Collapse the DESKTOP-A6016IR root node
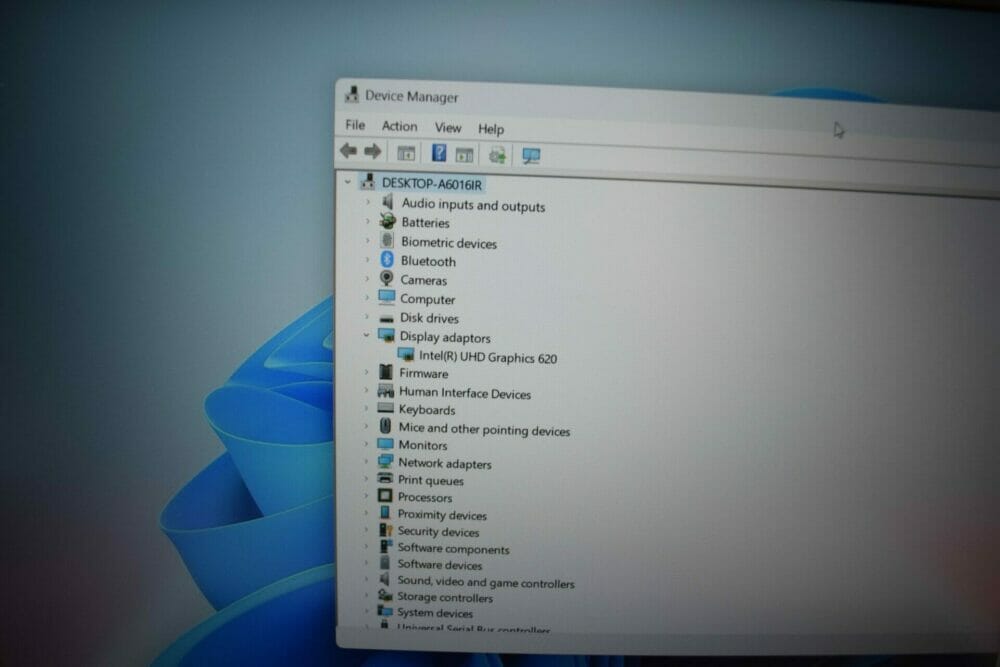 click(x=348, y=182)
